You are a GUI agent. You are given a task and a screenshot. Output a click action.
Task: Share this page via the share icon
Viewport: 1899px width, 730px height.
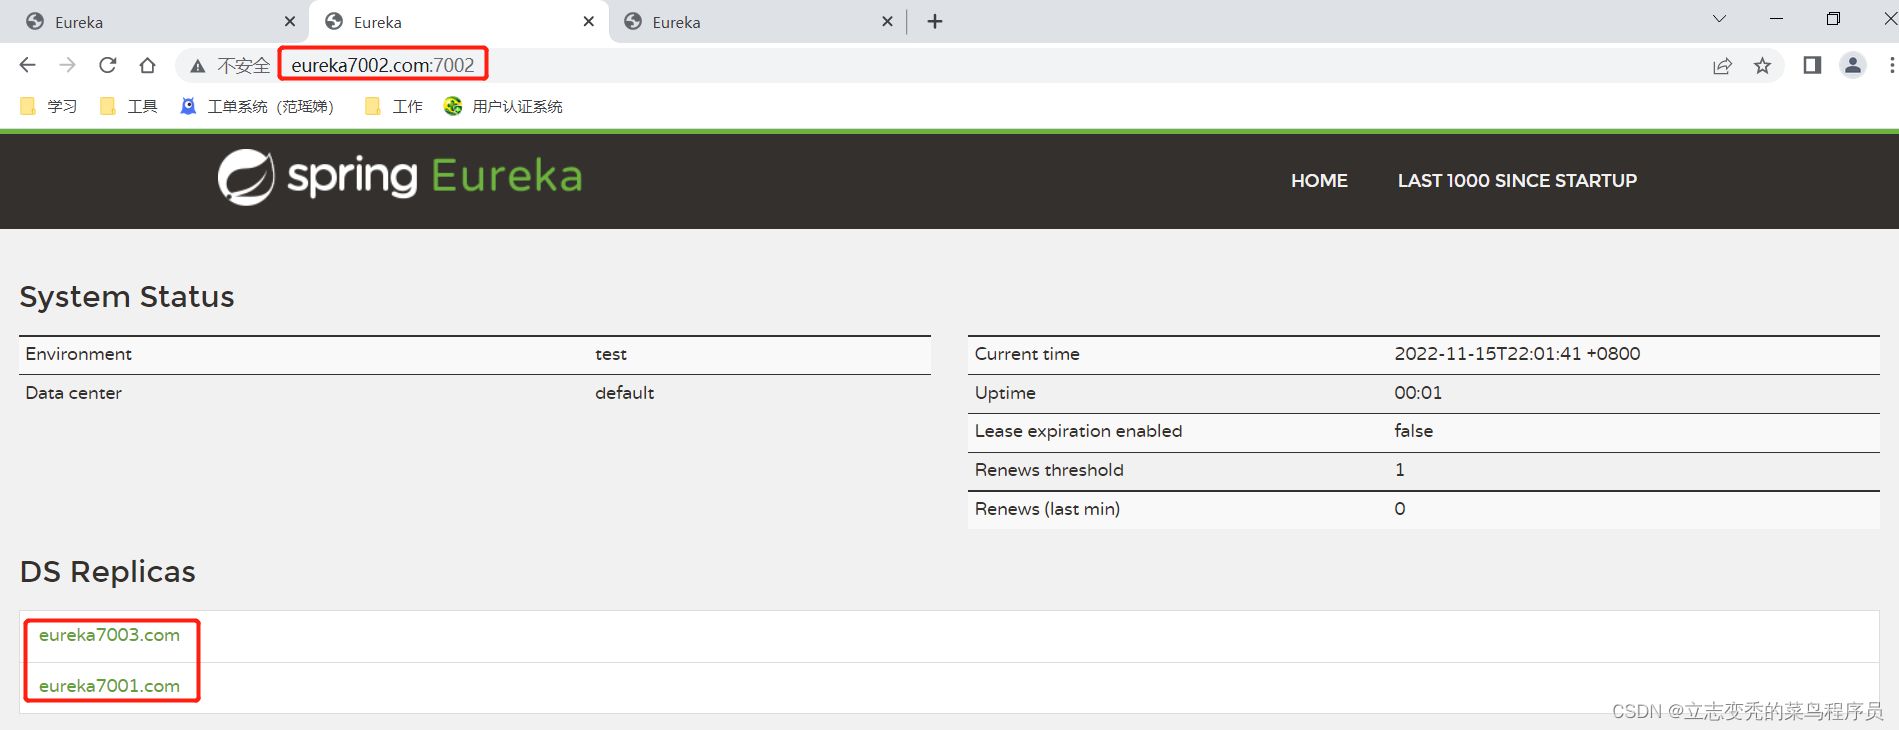click(x=1722, y=66)
